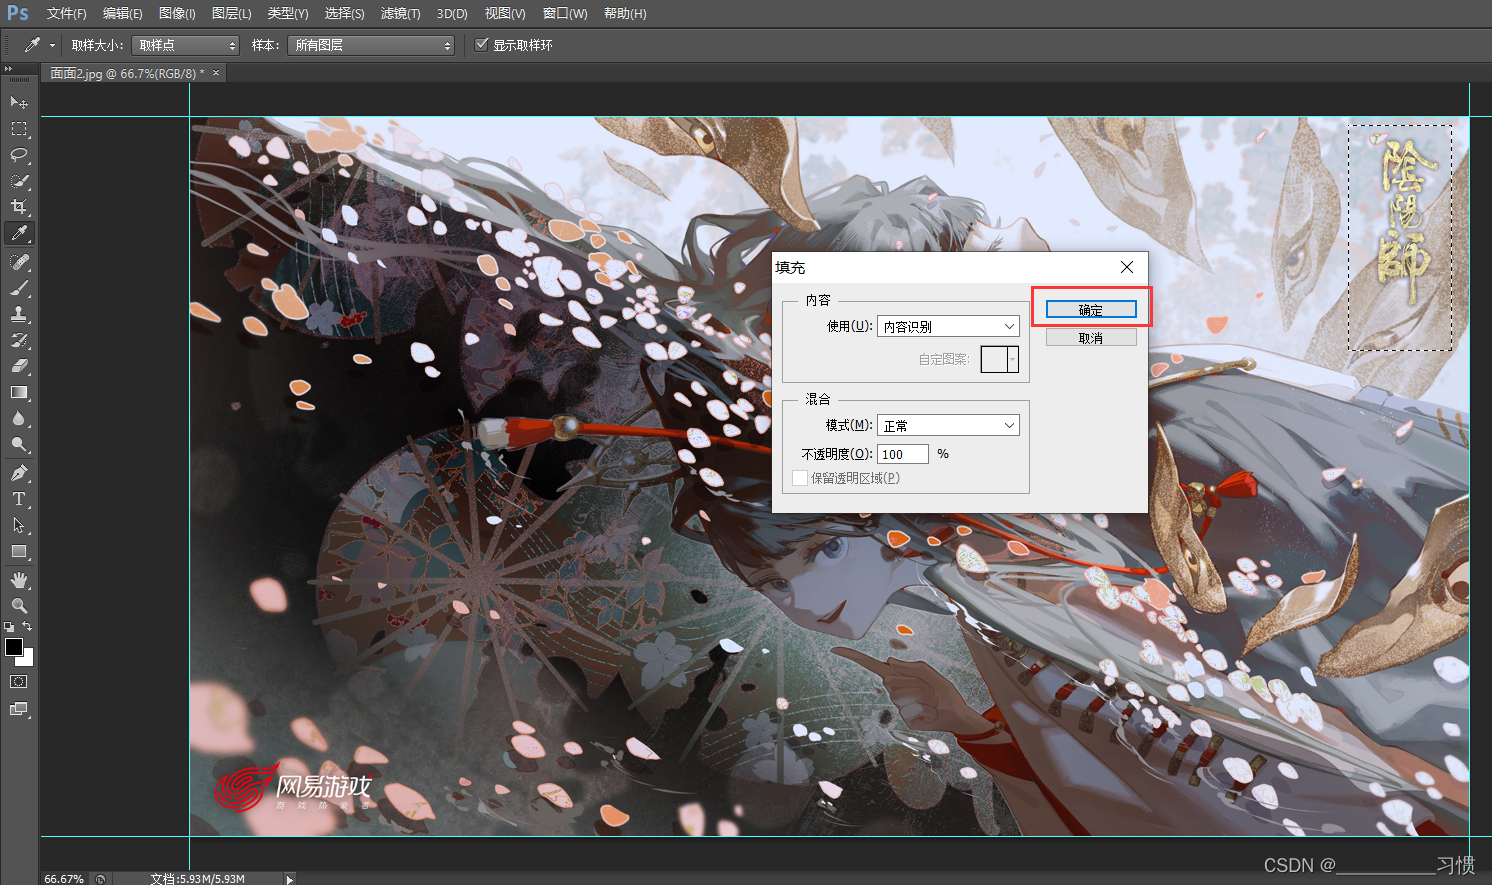Open the 编辑 menu
This screenshot has height=885, width=1492.
(123, 13)
